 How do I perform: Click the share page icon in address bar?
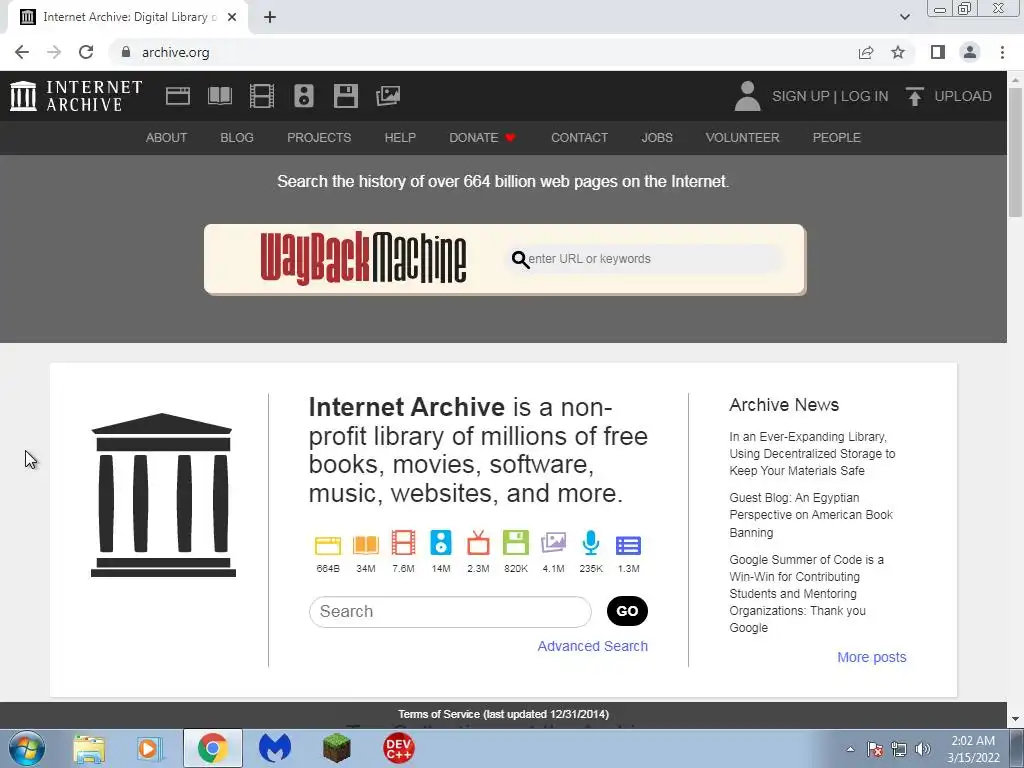pos(866,52)
